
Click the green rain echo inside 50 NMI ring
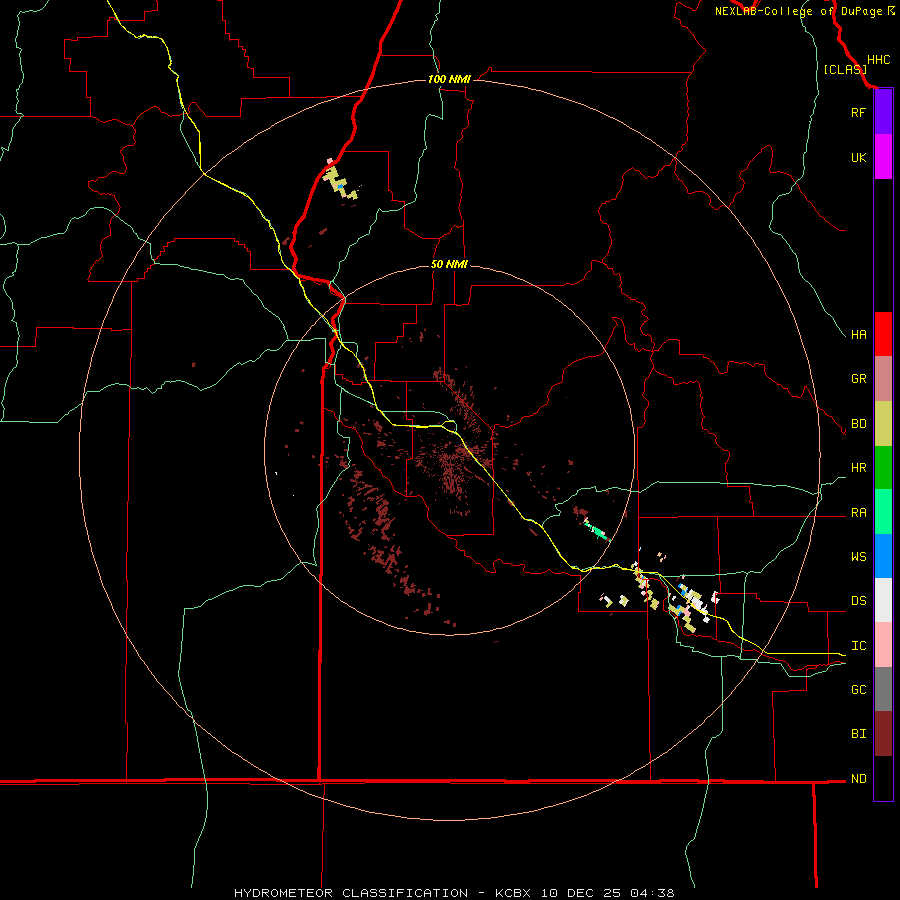598,531
